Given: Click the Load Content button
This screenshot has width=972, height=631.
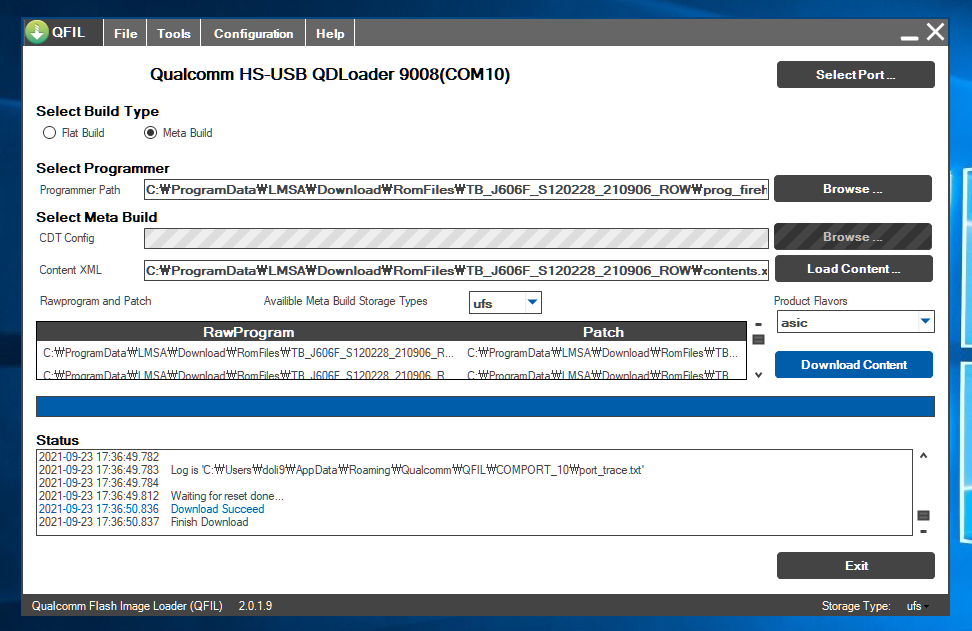Looking at the screenshot, I should coord(854,268).
